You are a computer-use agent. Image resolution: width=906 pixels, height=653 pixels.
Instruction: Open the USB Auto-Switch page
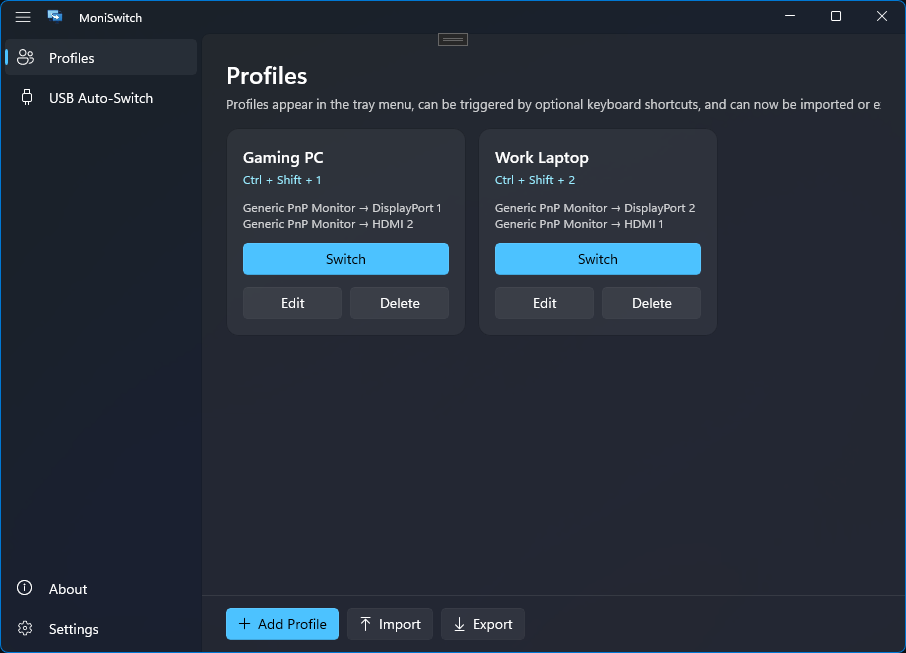point(100,98)
